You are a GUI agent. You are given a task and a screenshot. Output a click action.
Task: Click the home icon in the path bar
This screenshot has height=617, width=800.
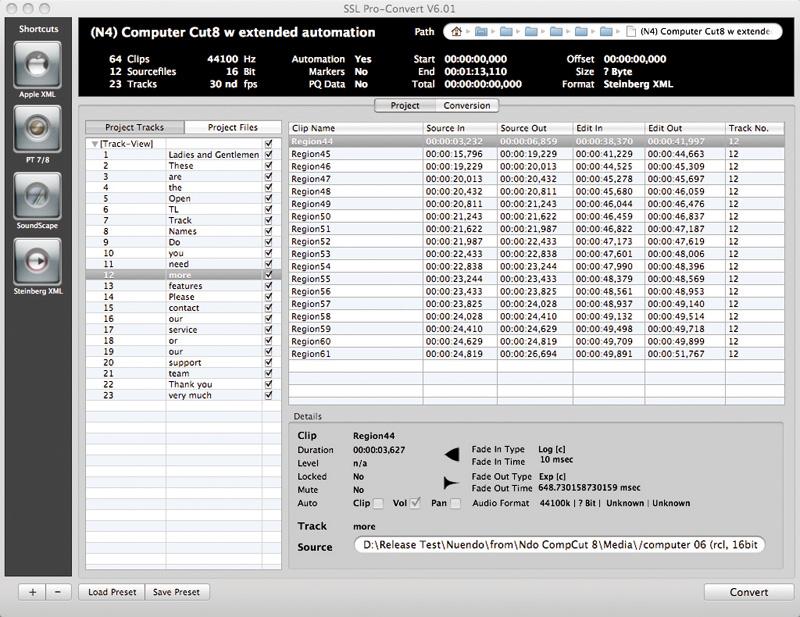454,32
